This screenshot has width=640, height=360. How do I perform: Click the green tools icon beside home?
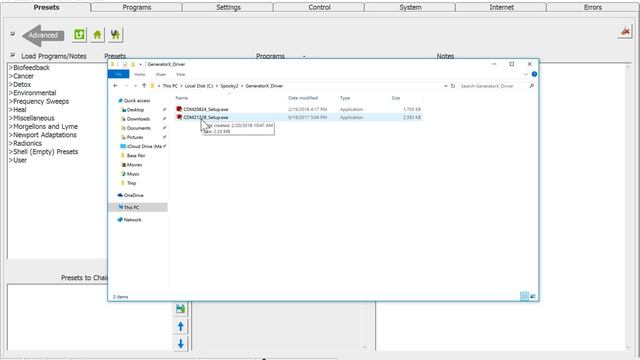[116, 35]
